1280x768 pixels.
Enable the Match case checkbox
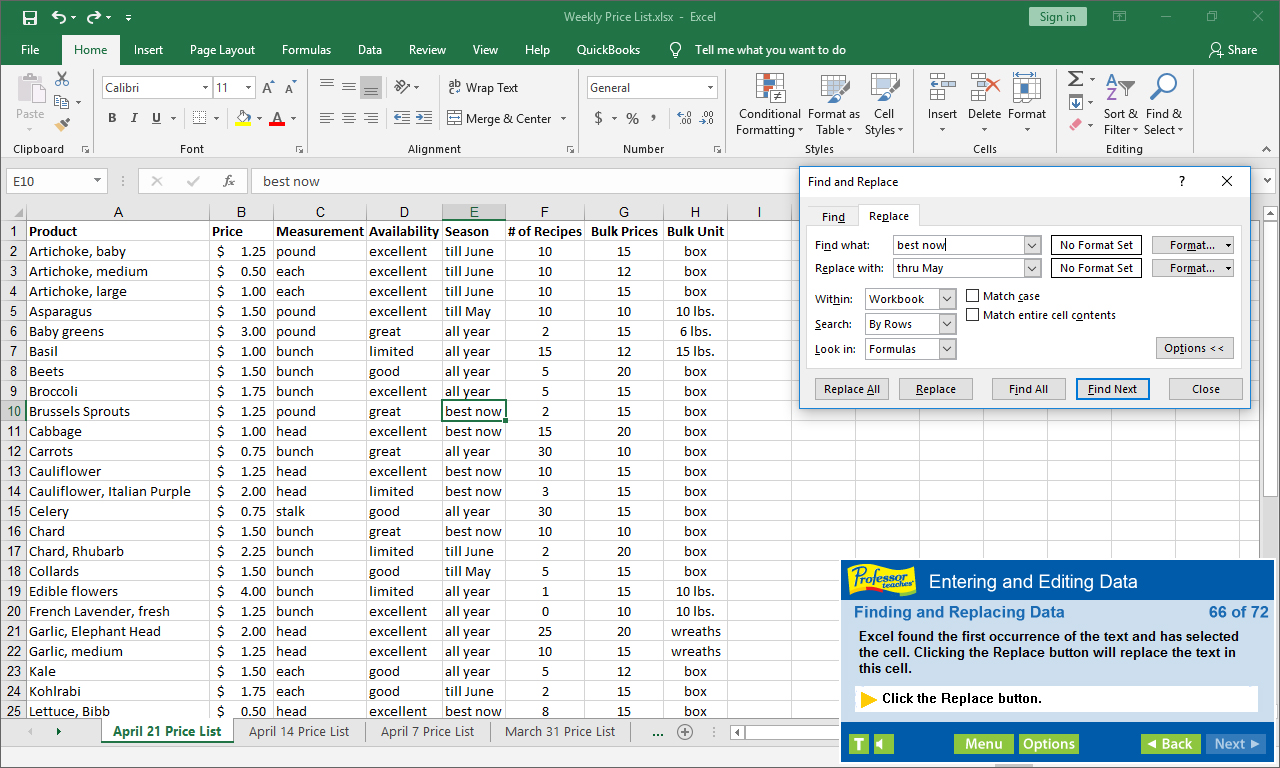pyautogui.click(x=972, y=295)
